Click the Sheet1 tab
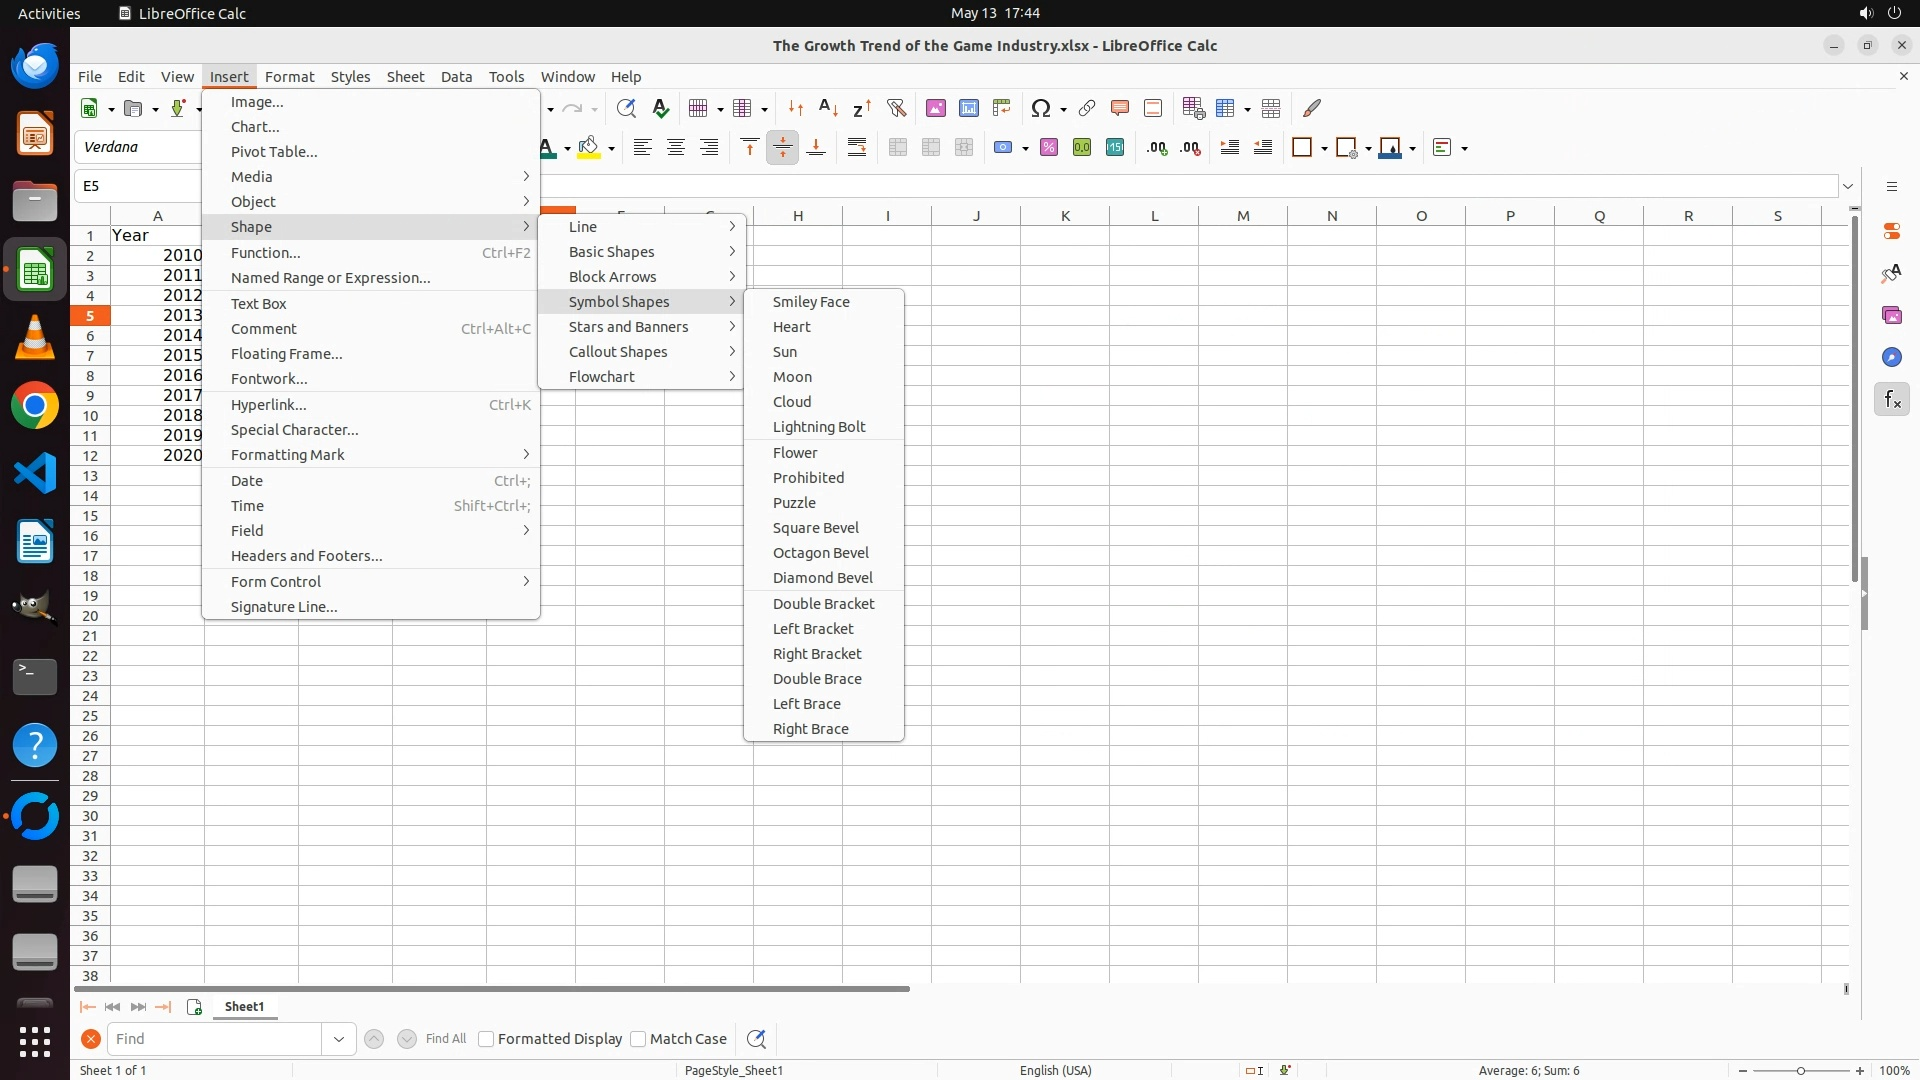This screenshot has width=1920, height=1080. click(x=244, y=1007)
